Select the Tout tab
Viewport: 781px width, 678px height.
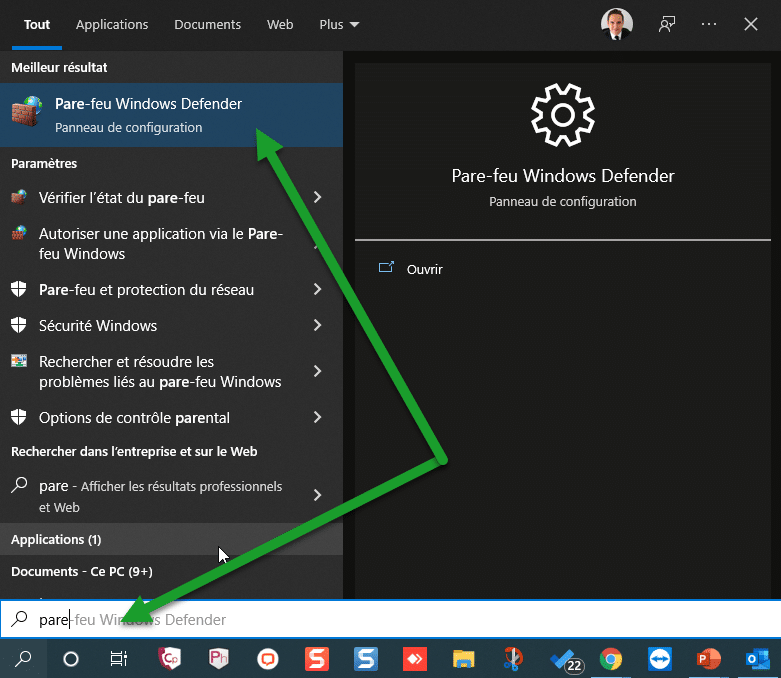click(x=37, y=24)
